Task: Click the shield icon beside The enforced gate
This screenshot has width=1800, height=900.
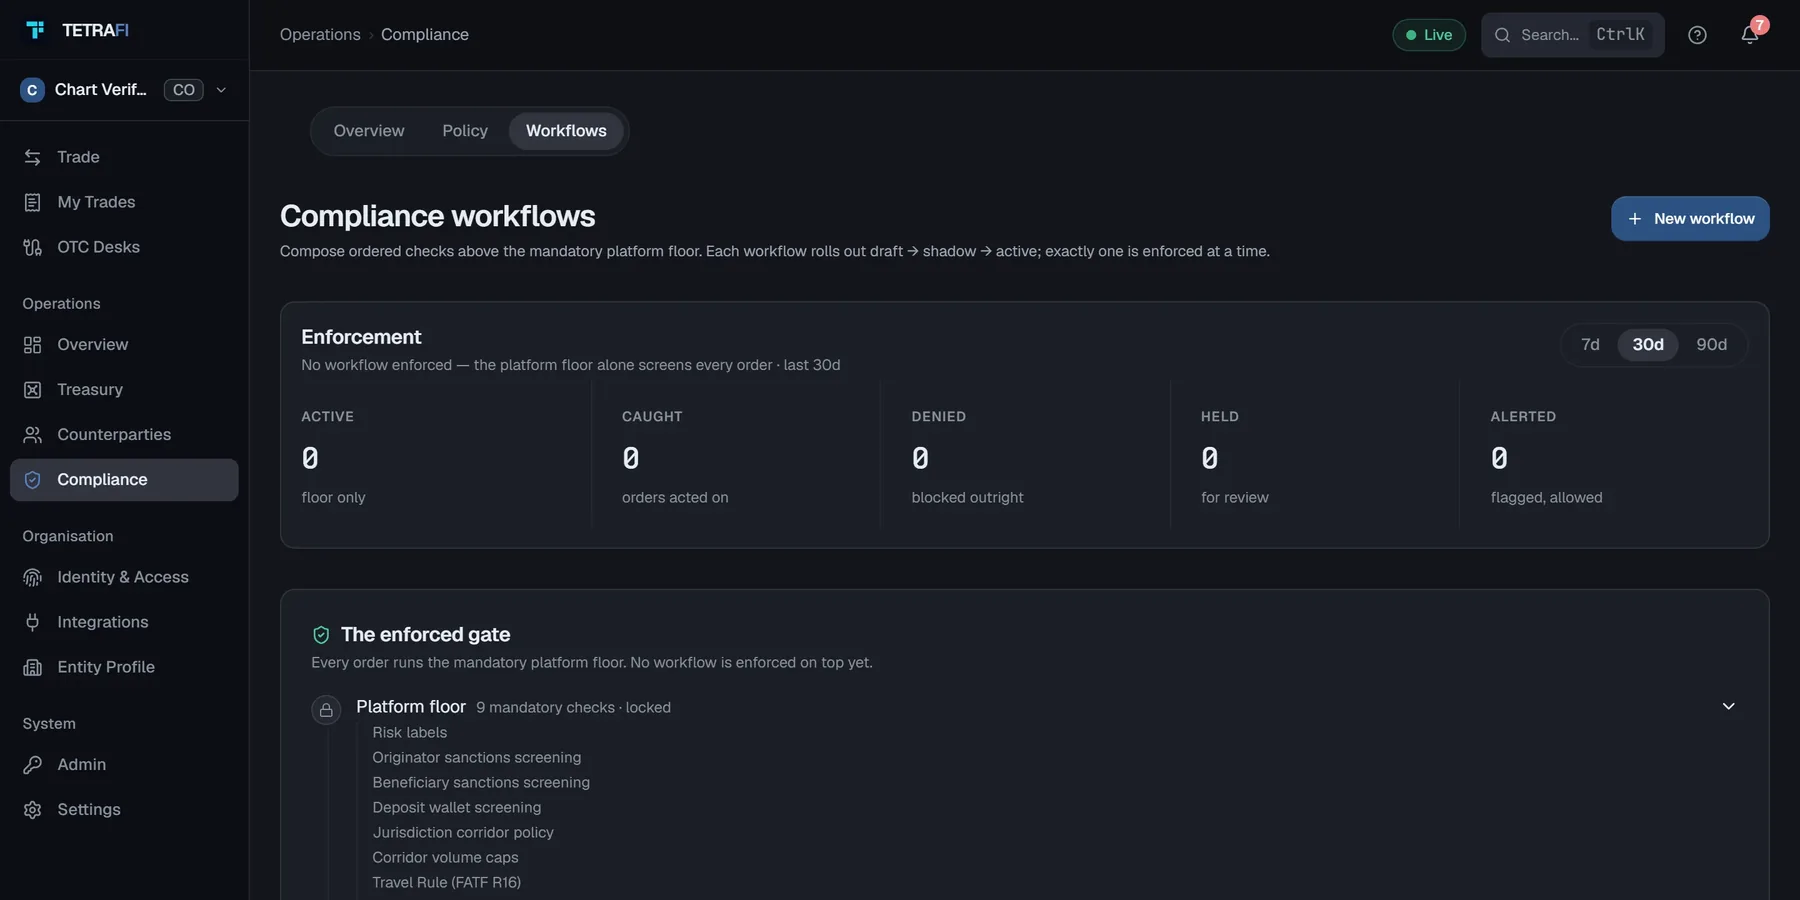Action: point(321,635)
